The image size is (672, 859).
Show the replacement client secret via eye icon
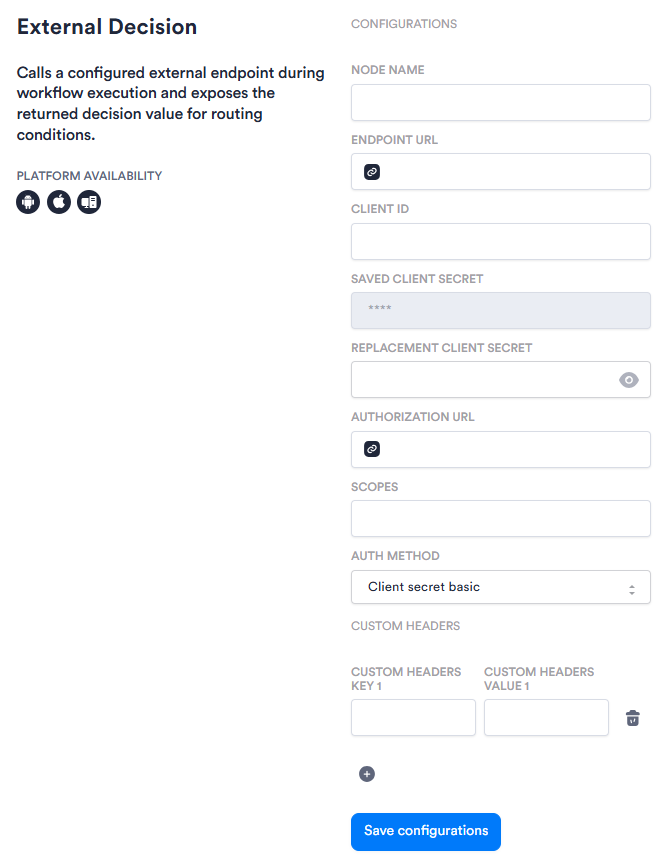click(x=629, y=380)
